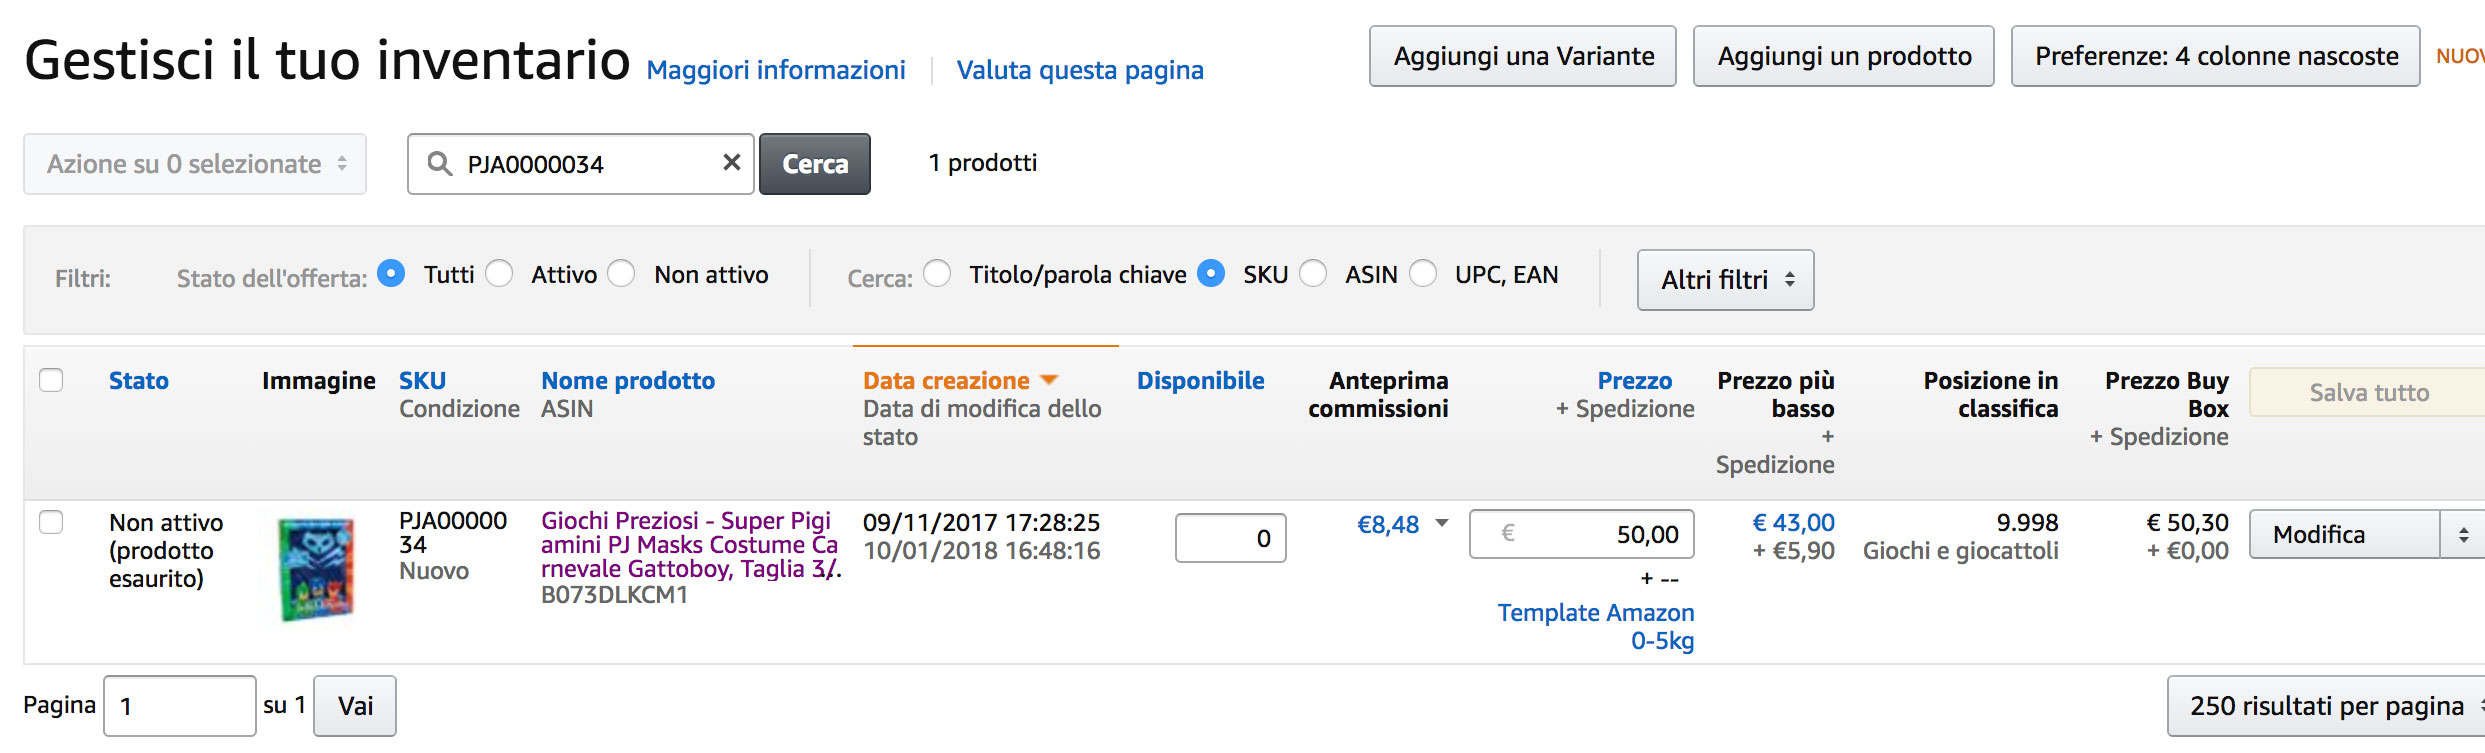Image resolution: width=2485 pixels, height=753 pixels.
Task: Open the Altri filtri dropdown
Action: point(1725,280)
